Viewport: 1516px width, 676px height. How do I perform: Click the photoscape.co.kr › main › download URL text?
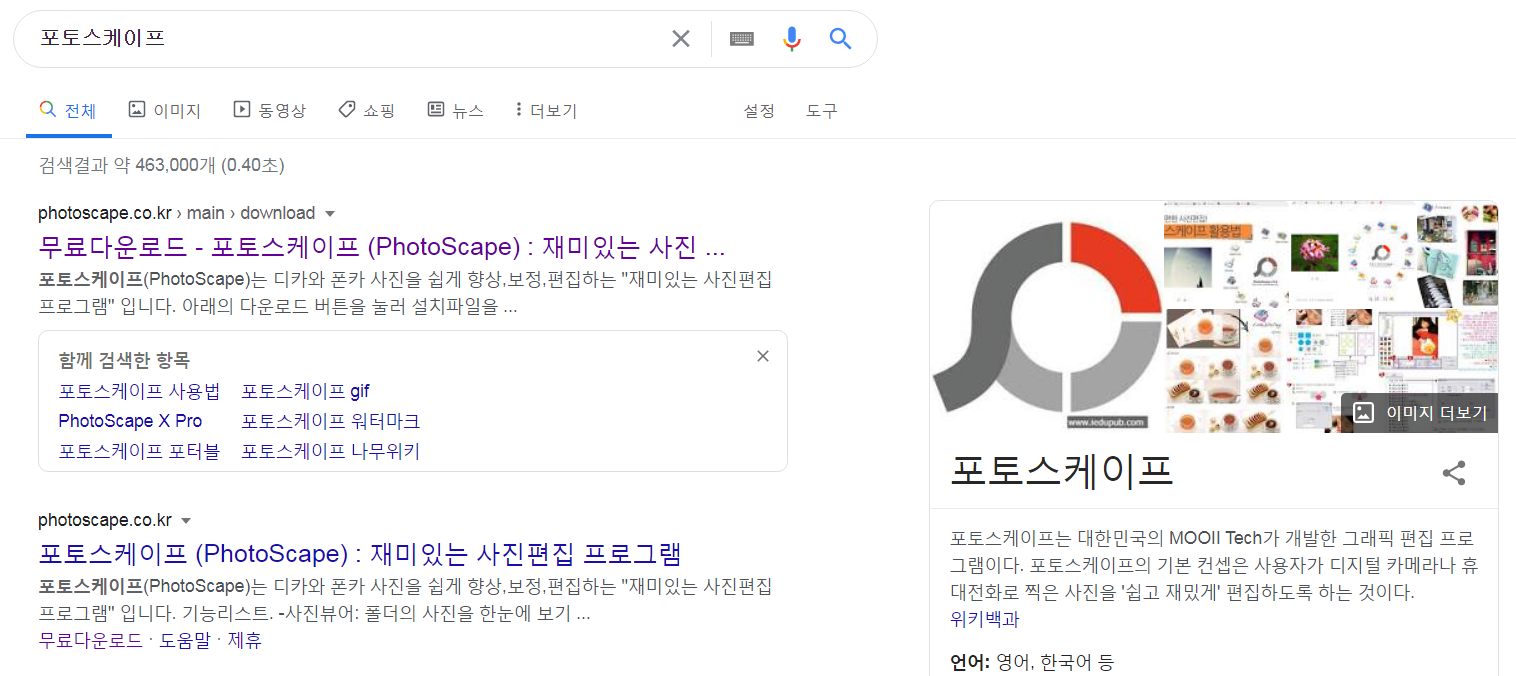[x=177, y=213]
